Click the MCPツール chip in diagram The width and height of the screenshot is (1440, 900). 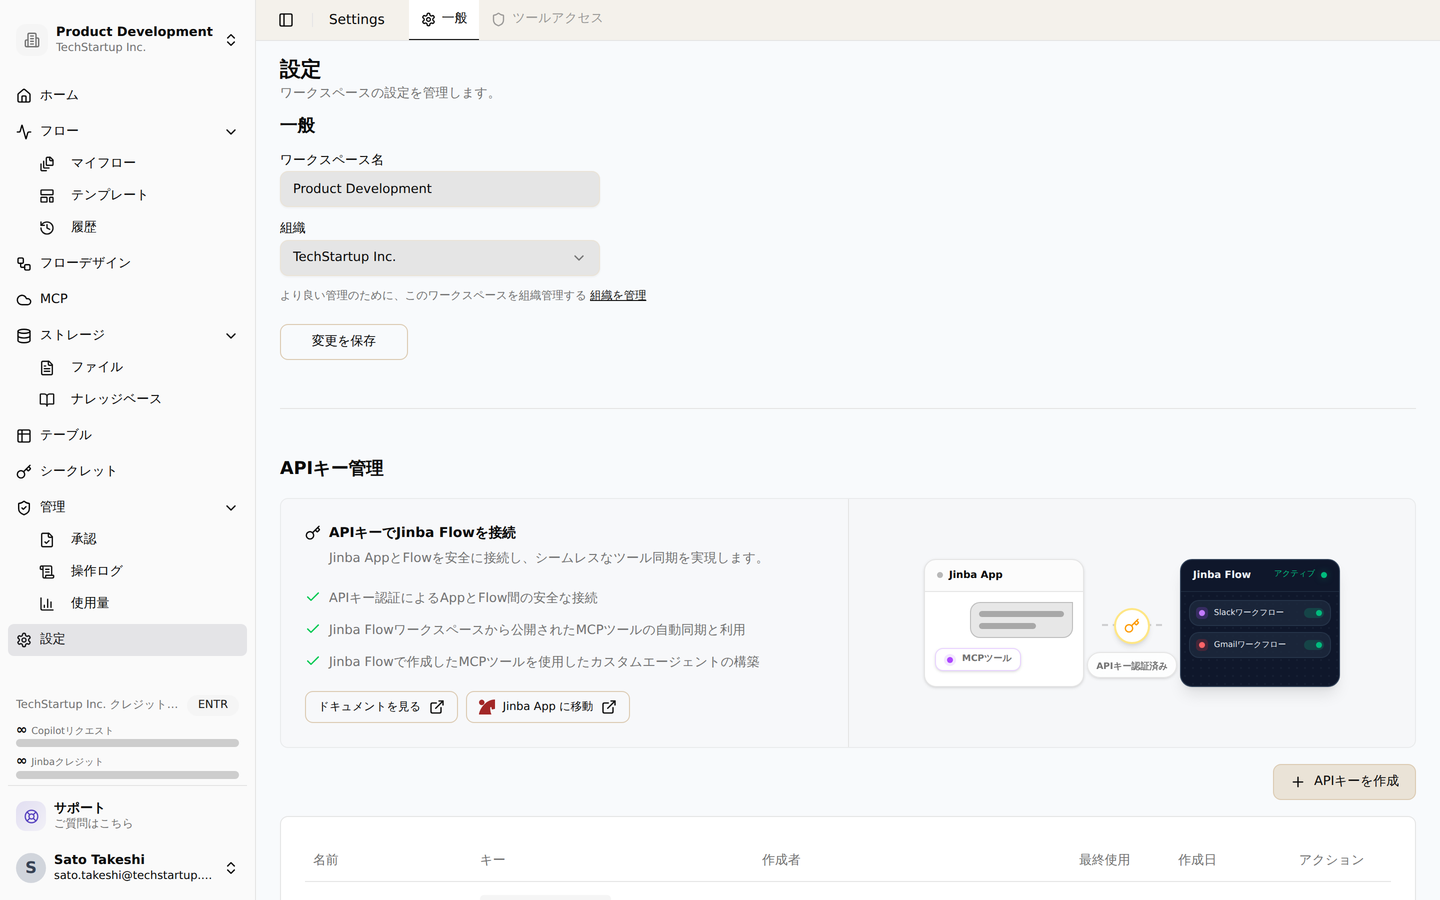978,659
